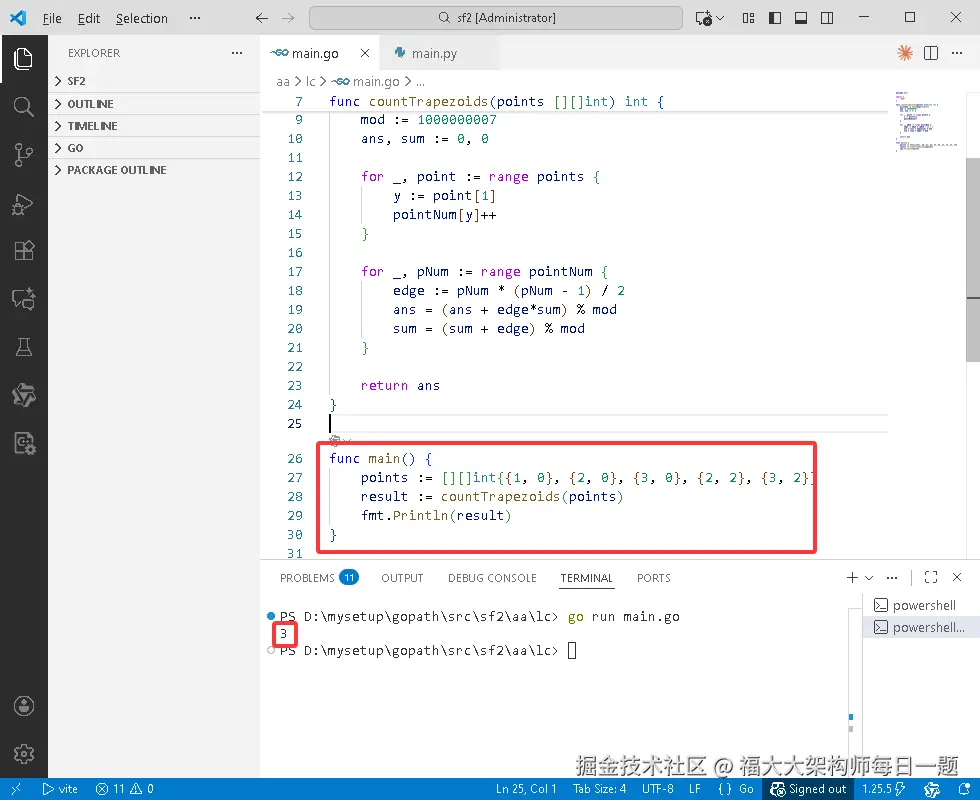980x800 pixels.
Task: Go forward with the right arrow
Action: pos(288,18)
